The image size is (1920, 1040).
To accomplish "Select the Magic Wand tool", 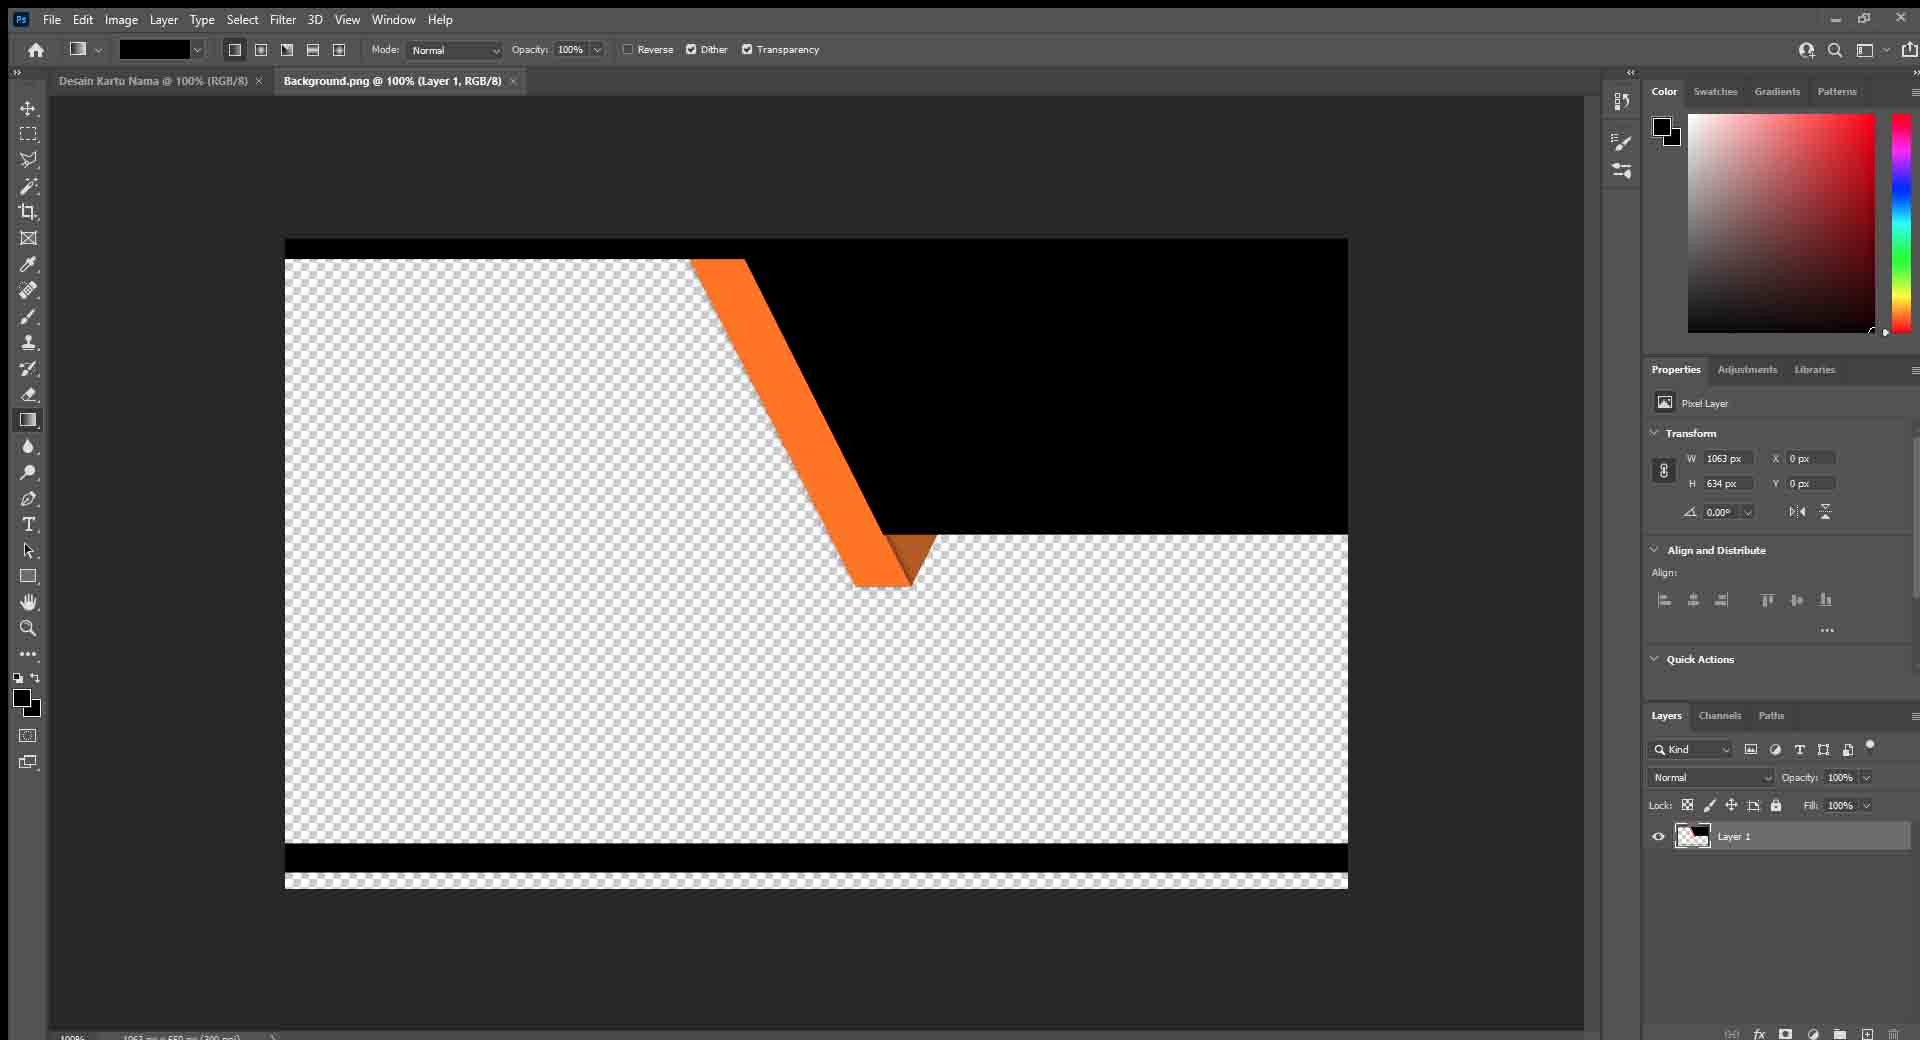I will coord(28,186).
